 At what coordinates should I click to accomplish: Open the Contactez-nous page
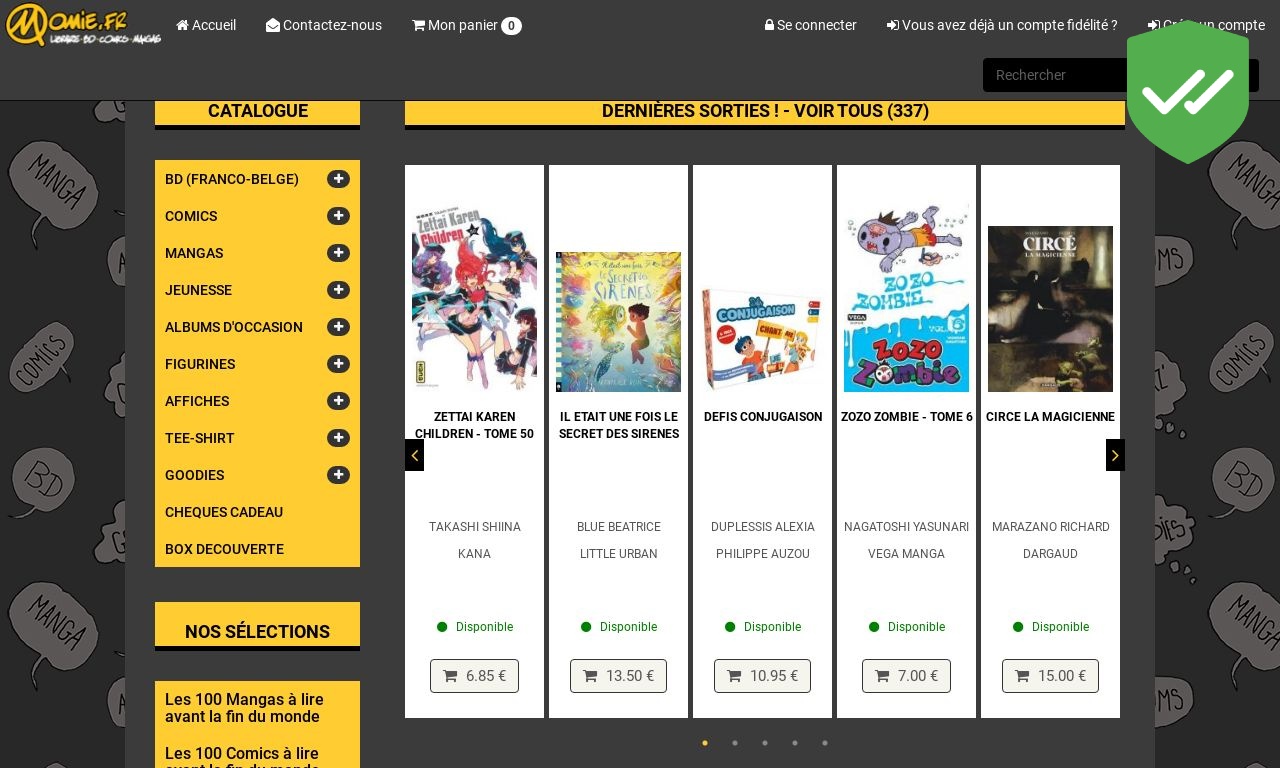324,25
